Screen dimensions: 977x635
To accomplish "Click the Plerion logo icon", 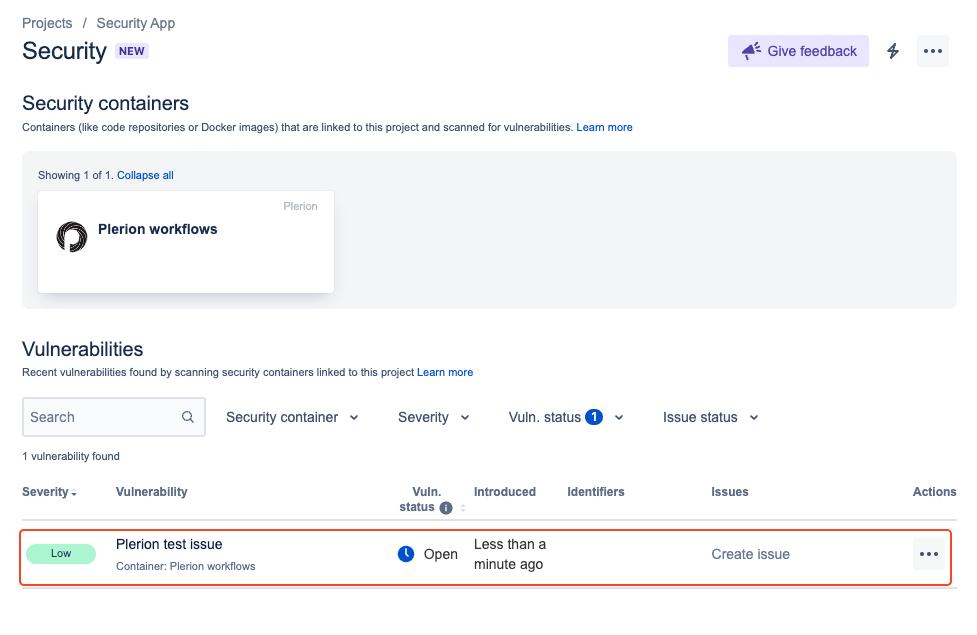I will click(x=72, y=237).
